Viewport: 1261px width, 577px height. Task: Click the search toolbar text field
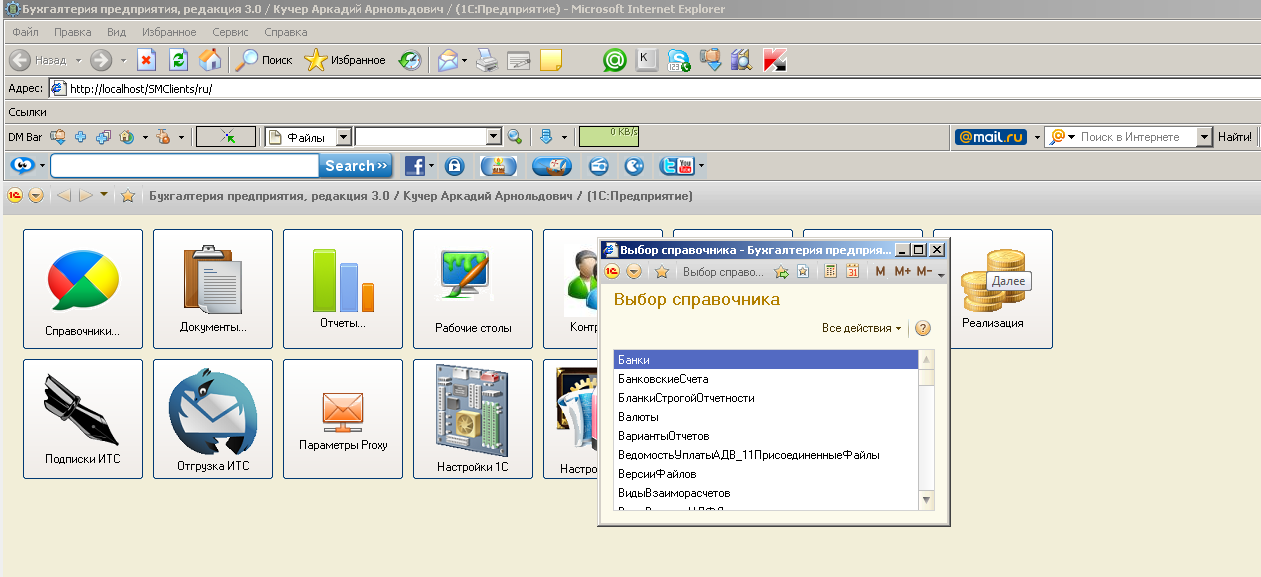point(184,166)
